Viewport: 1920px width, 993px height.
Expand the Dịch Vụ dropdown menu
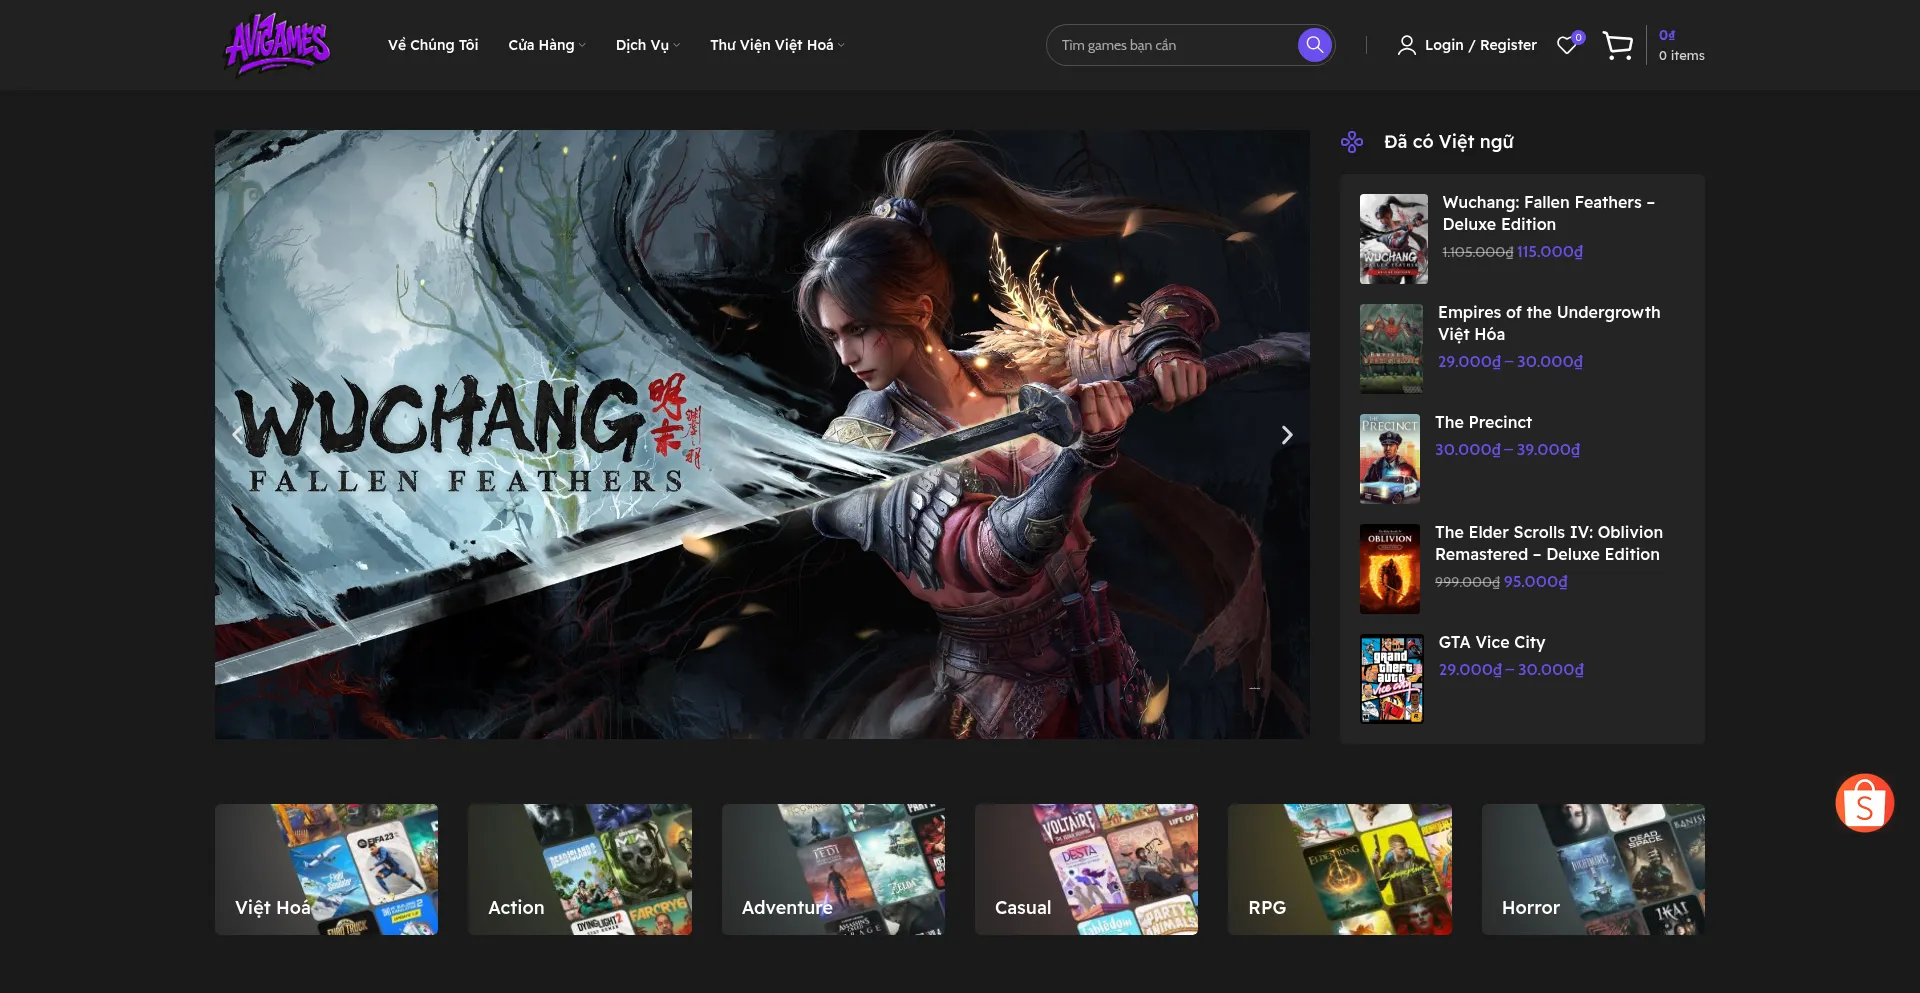pyautogui.click(x=648, y=45)
